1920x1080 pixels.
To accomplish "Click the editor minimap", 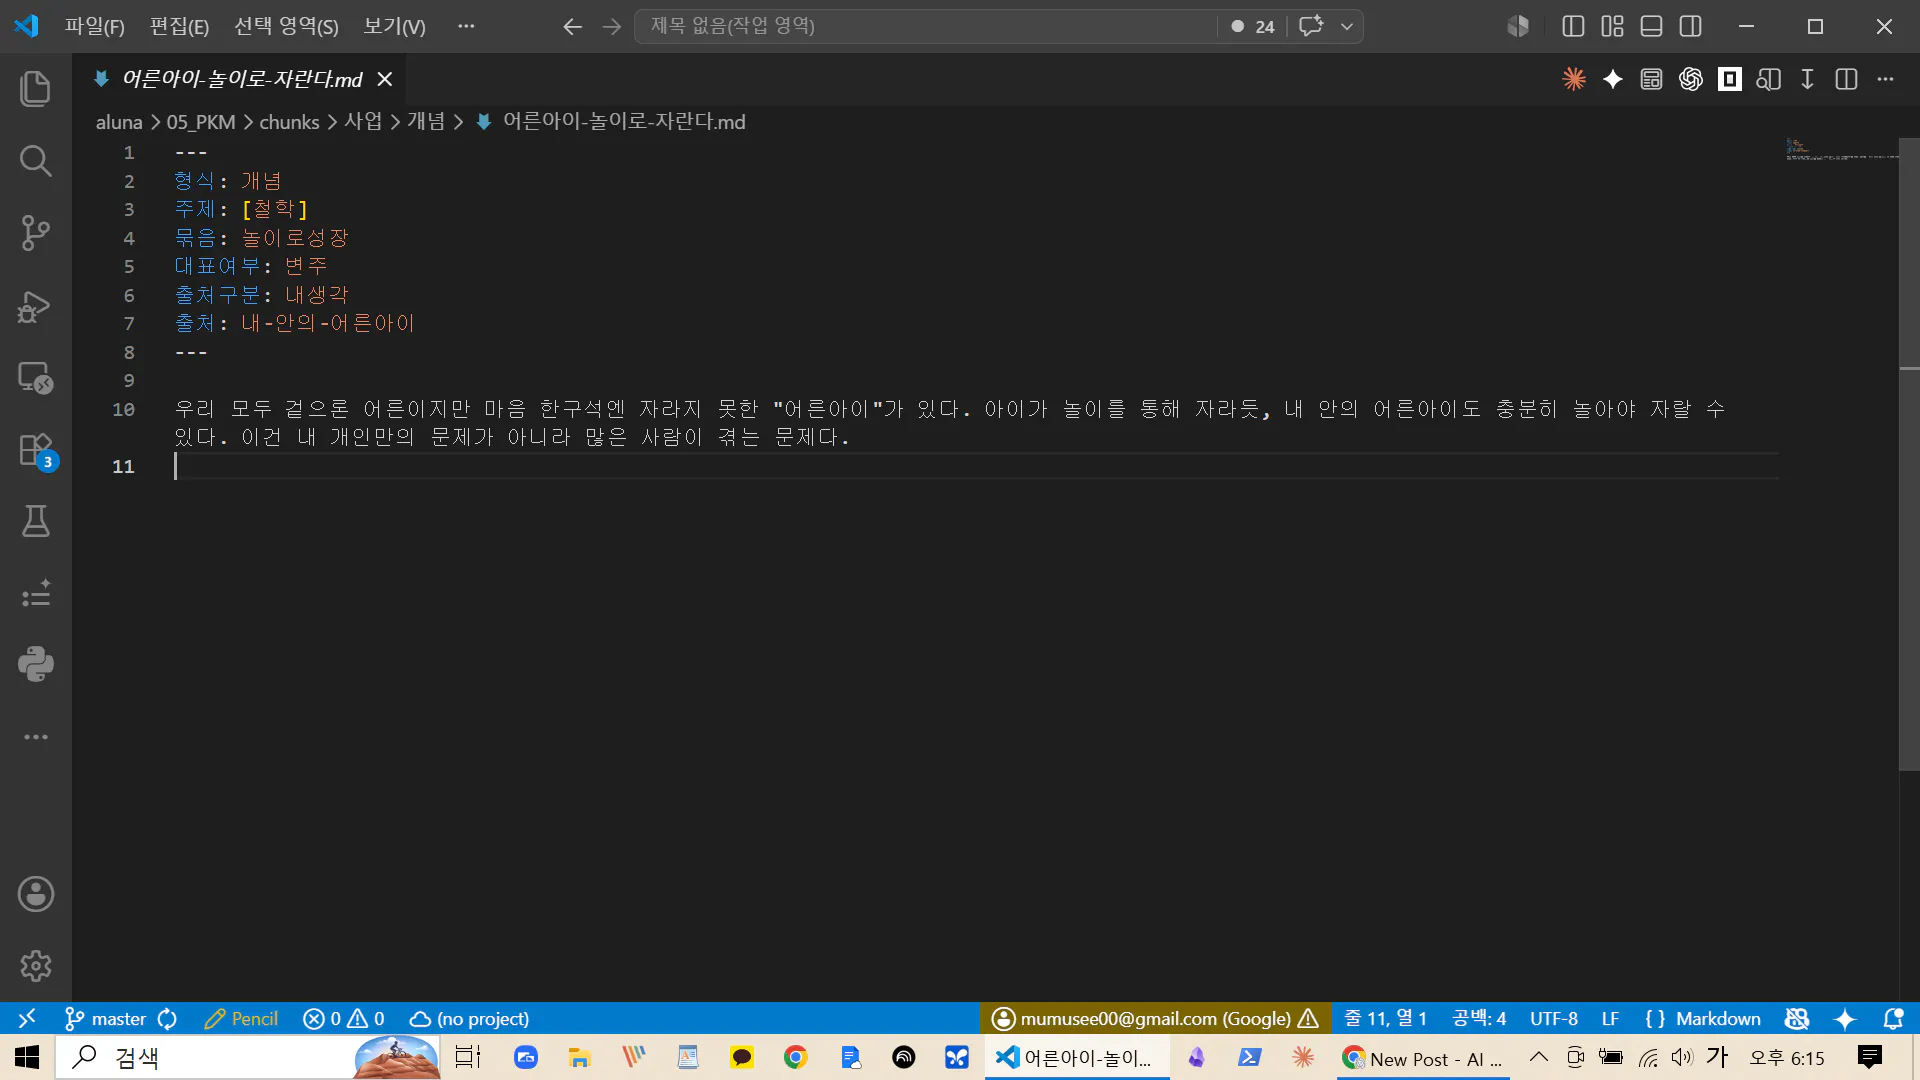I will 1840,150.
